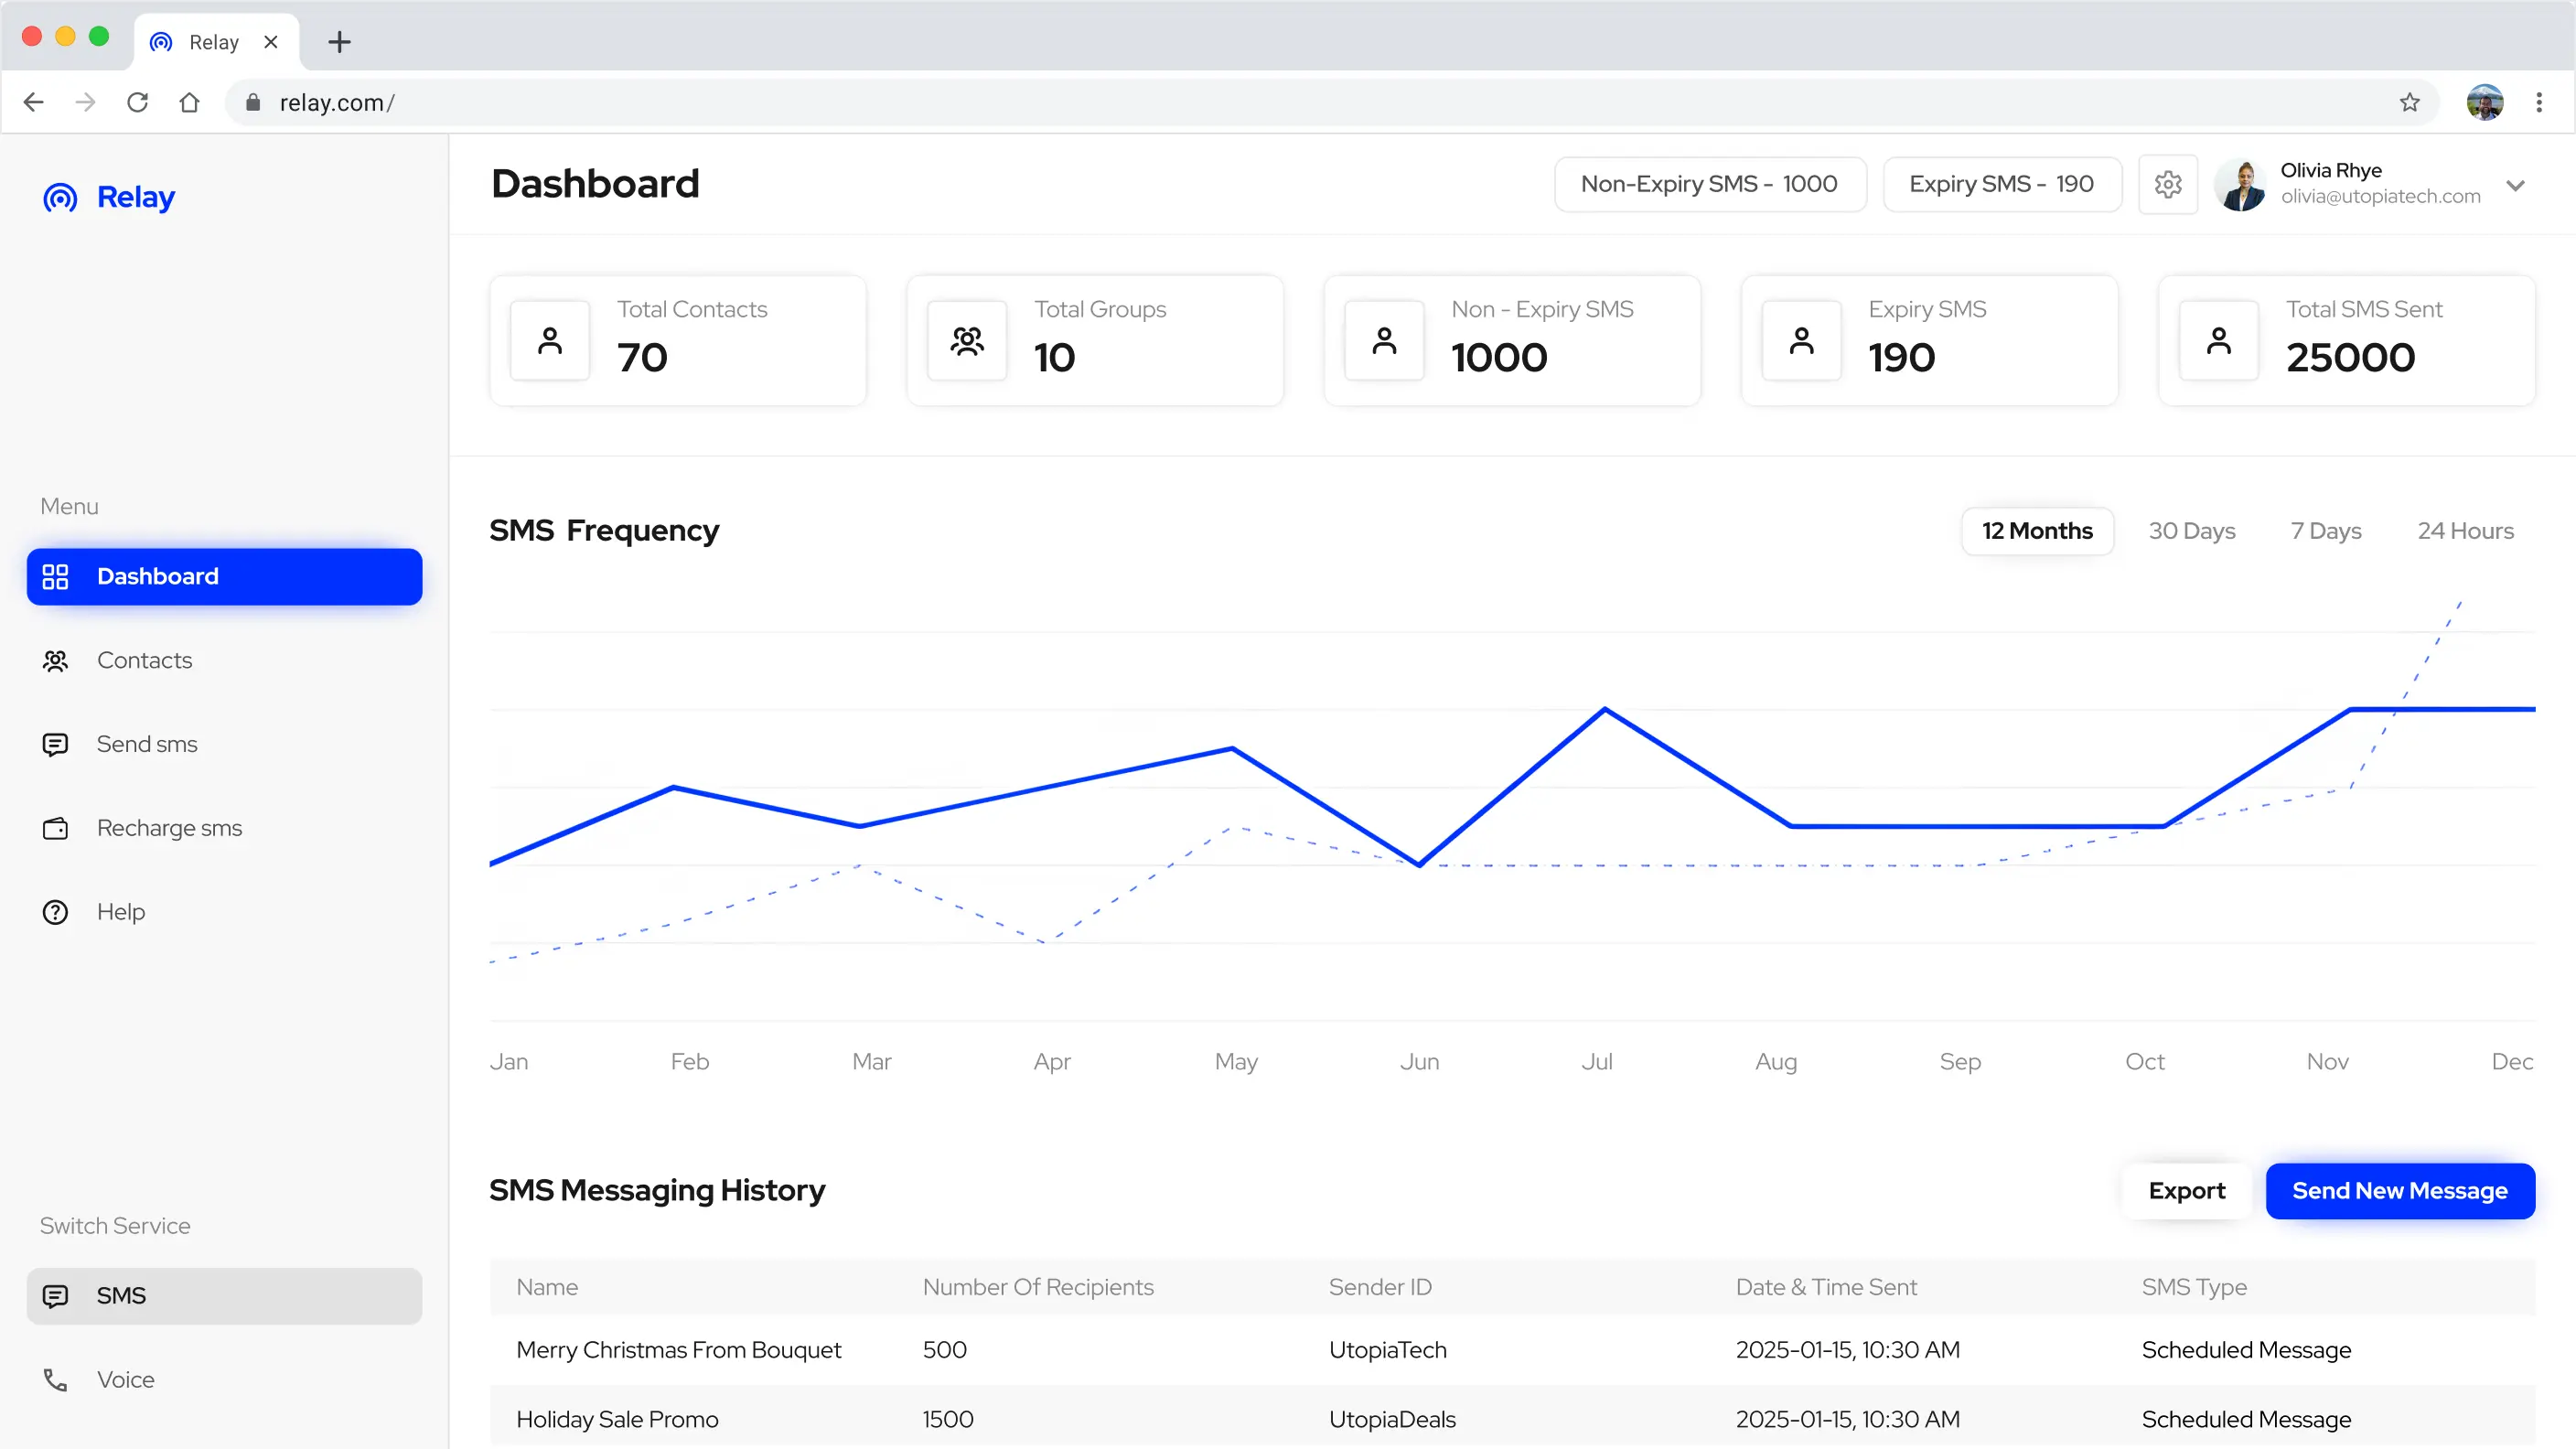The image size is (2576, 1449).
Task: Open a new browser tab
Action: tap(339, 41)
